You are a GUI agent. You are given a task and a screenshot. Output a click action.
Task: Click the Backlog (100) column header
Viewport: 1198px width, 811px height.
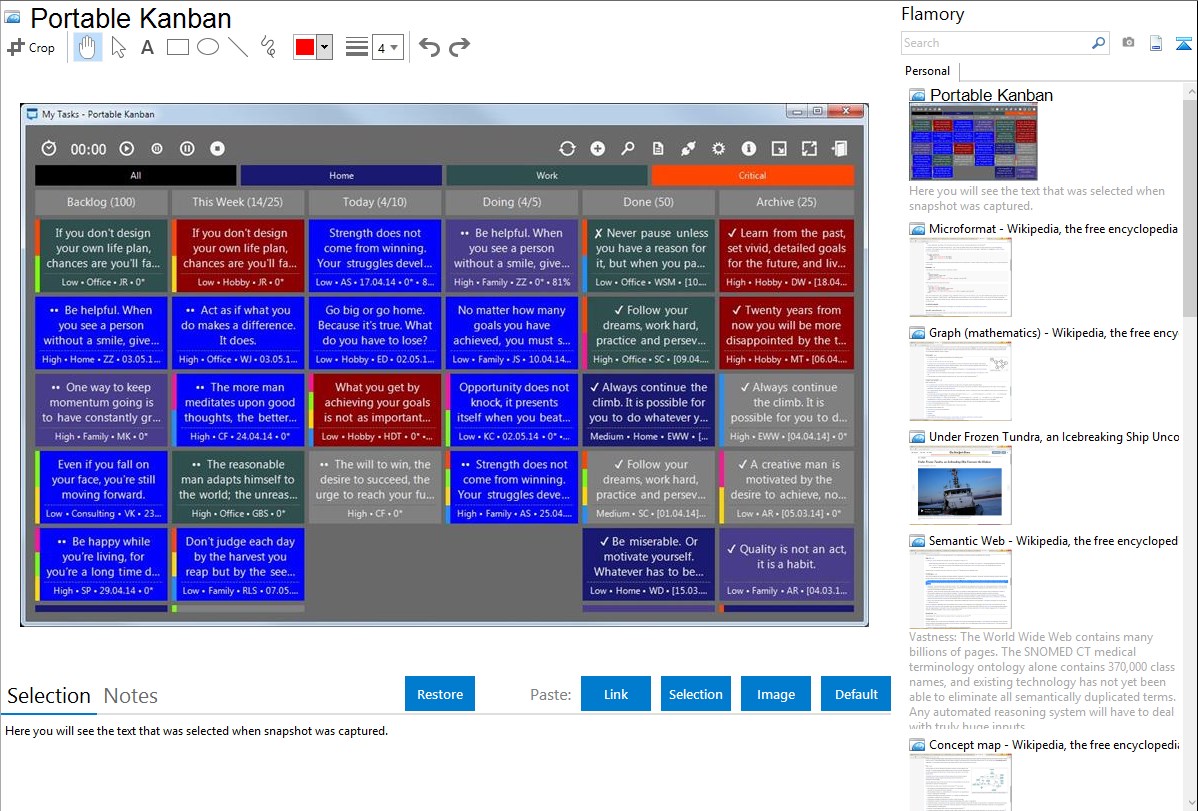[101, 202]
